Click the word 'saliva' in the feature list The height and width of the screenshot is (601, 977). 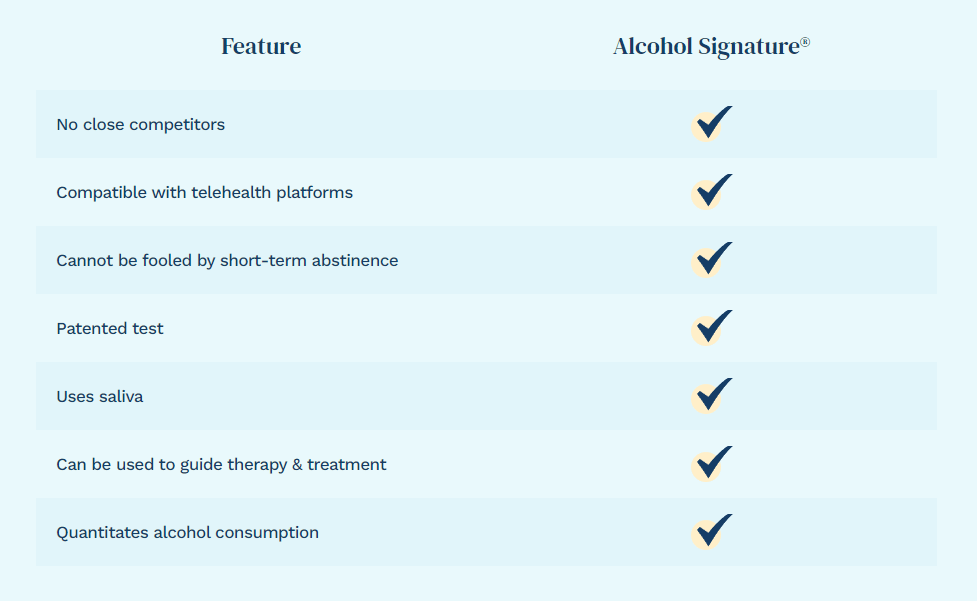(121, 397)
